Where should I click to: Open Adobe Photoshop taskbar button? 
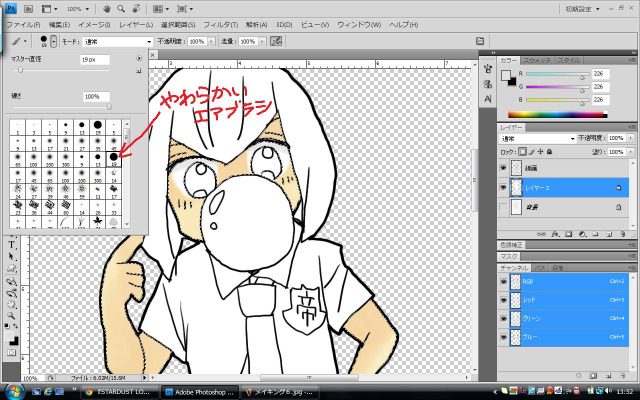(202, 390)
